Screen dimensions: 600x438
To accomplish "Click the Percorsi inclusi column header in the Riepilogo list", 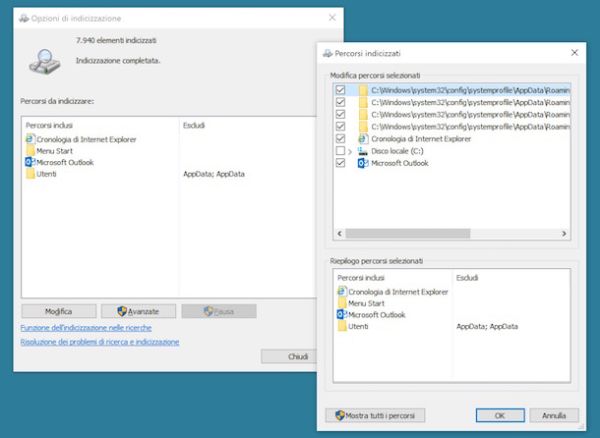I will [360, 276].
